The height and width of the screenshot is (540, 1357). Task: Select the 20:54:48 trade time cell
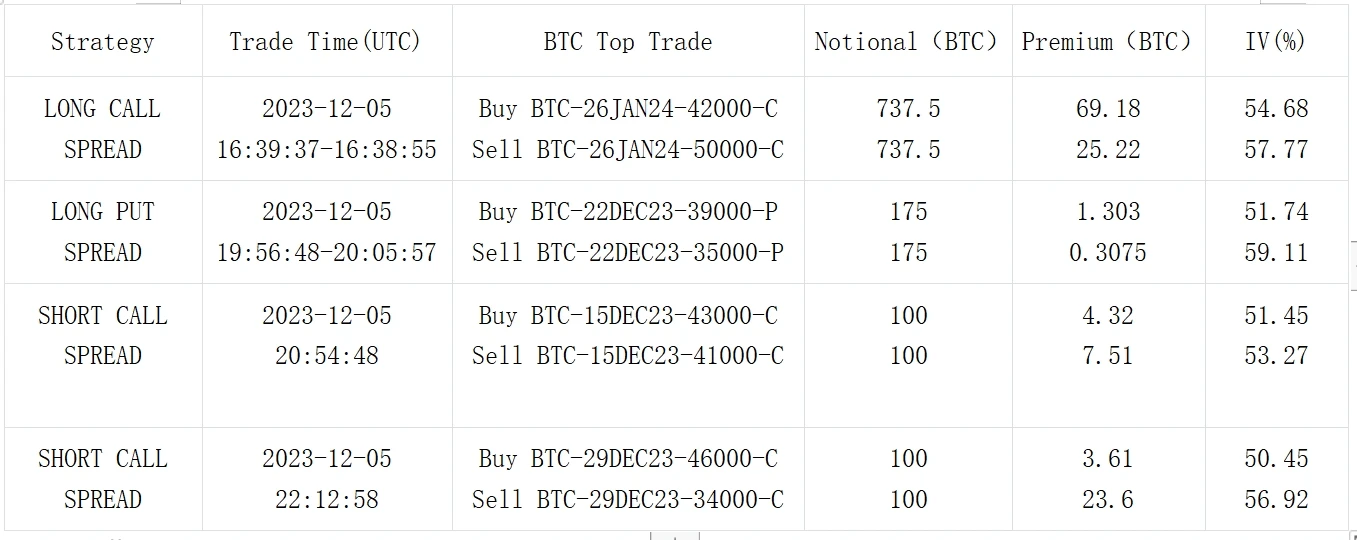pyautogui.click(x=327, y=356)
